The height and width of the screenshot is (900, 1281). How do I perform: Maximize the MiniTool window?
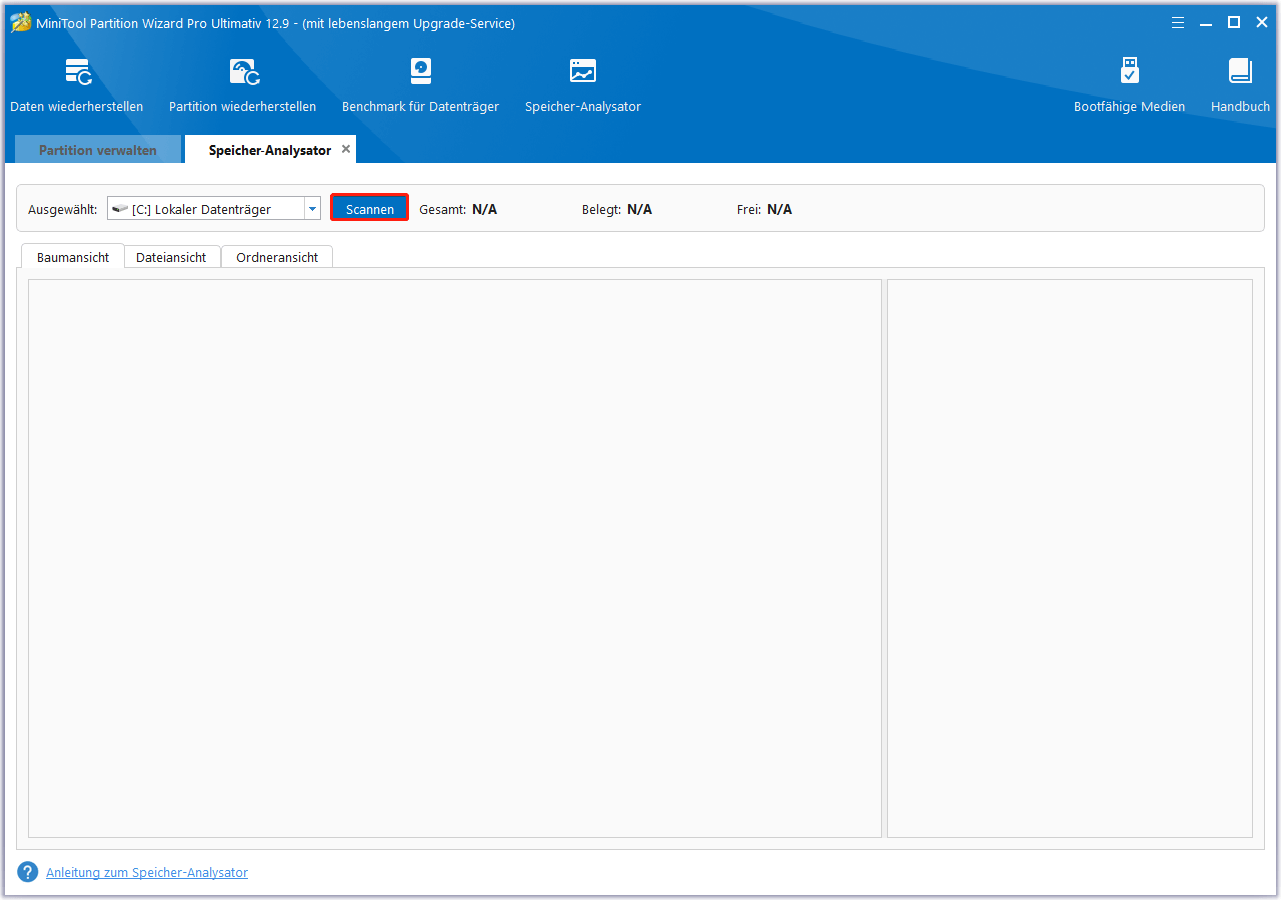pyautogui.click(x=1234, y=22)
